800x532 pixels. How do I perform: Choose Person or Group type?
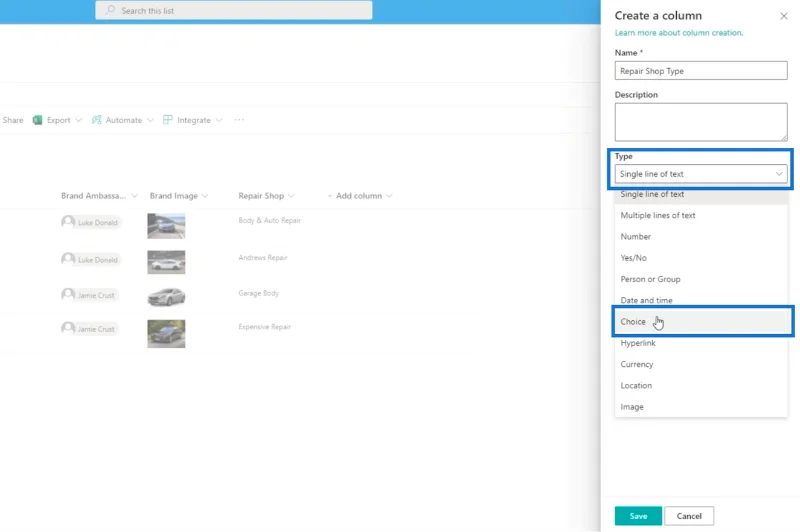[x=701, y=279]
